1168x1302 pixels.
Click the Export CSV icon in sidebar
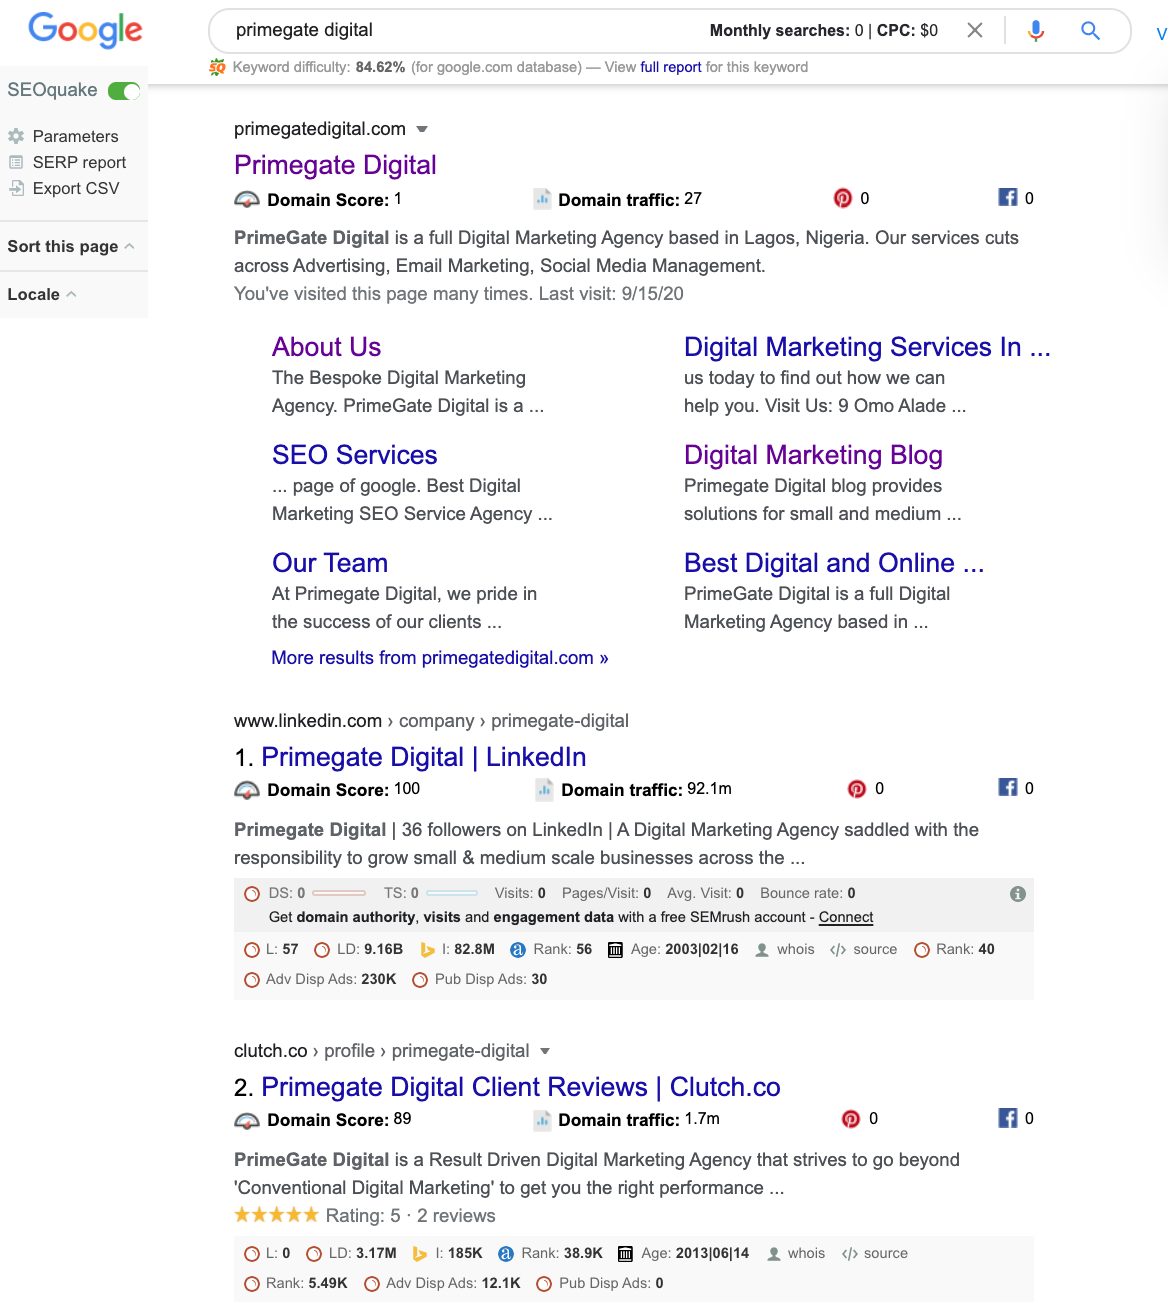[16, 188]
